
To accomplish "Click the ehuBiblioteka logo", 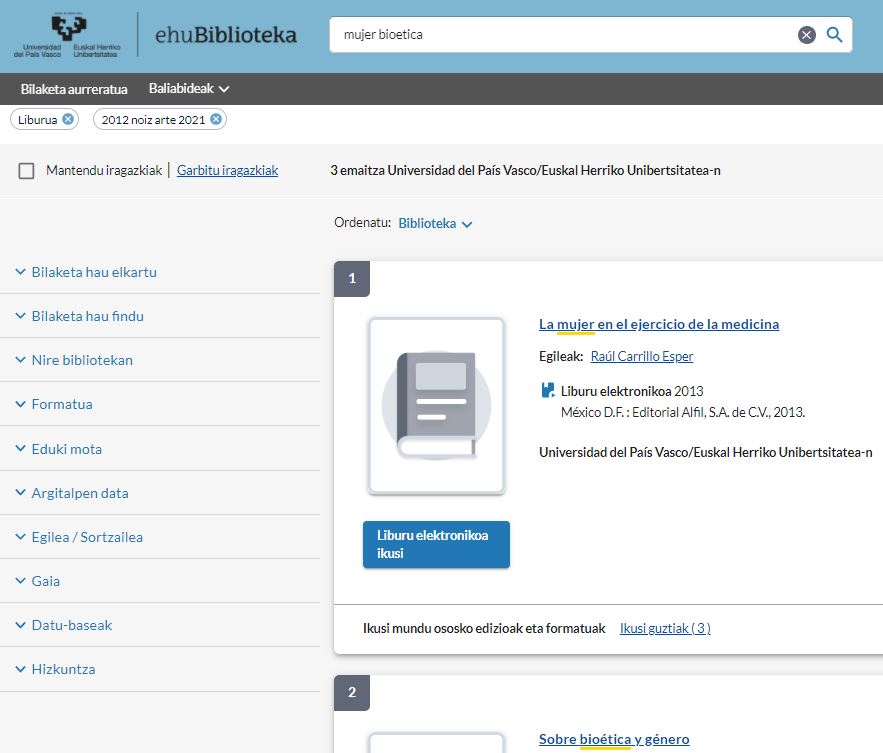I will (226, 35).
